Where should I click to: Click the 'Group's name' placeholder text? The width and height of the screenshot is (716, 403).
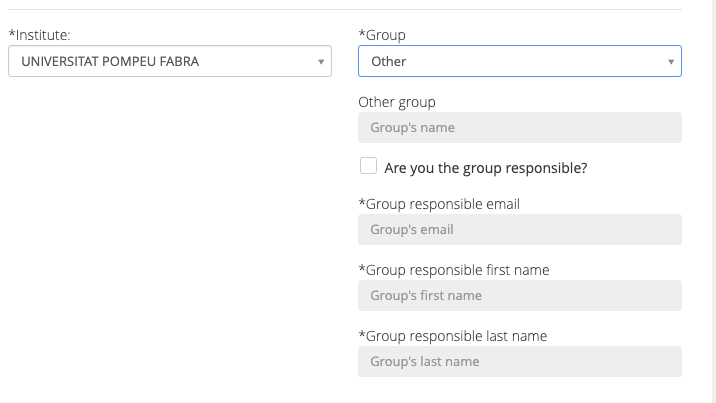[412, 128]
